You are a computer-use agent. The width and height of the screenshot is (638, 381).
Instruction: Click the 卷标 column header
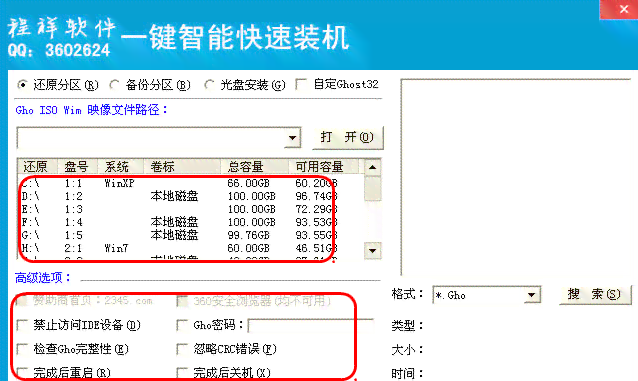(x=182, y=166)
